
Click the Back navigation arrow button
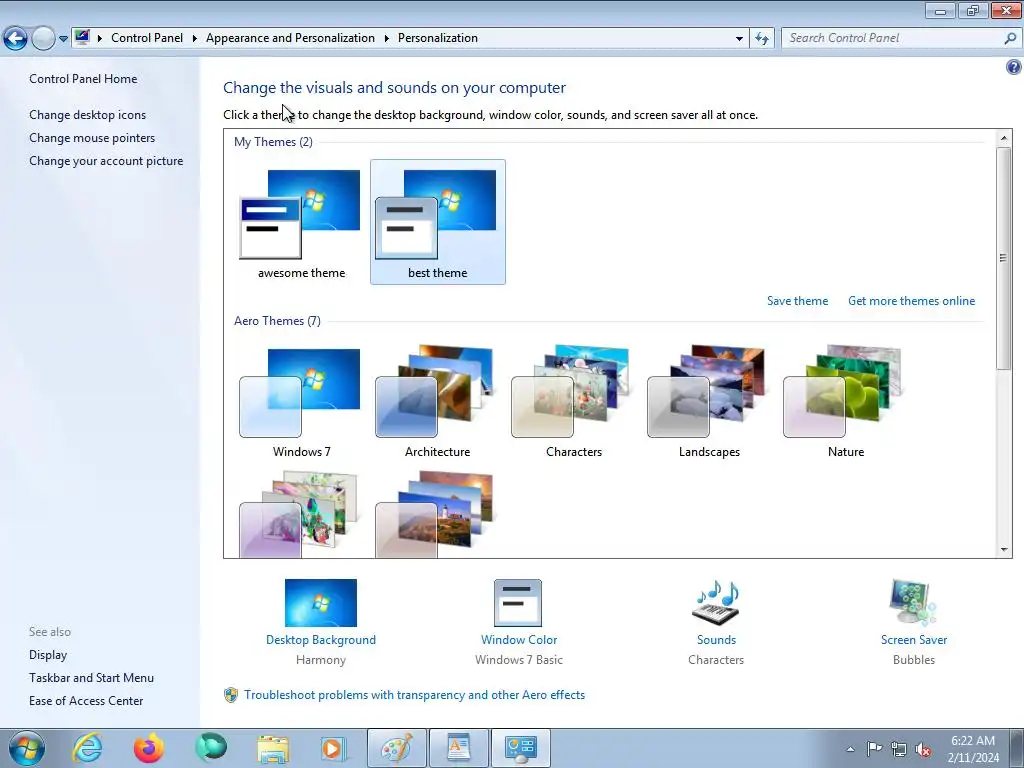[16, 39]
